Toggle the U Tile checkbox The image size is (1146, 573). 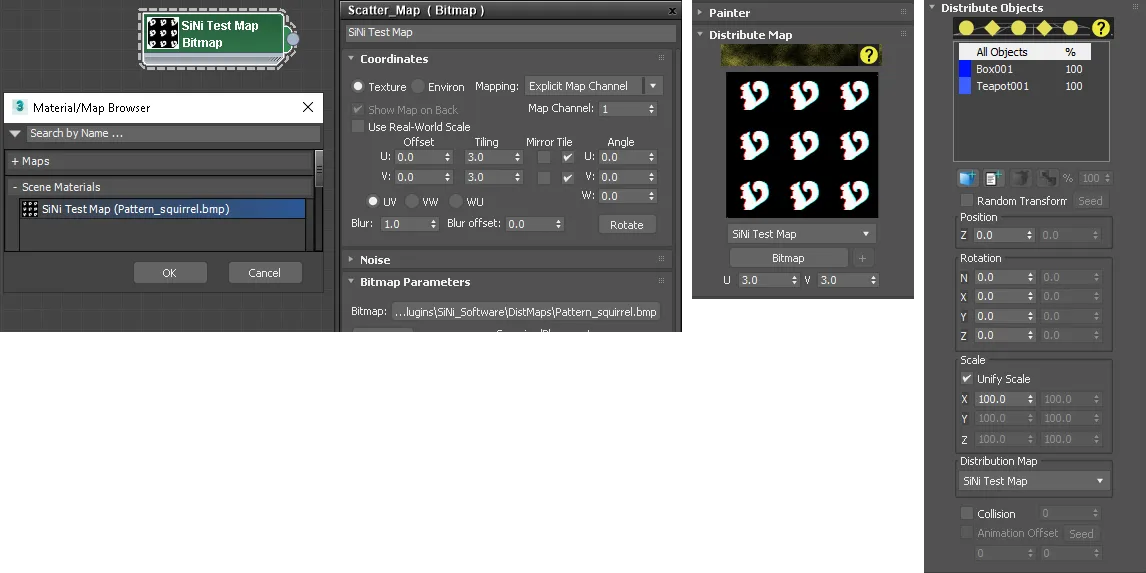click(x=567, y=157)
